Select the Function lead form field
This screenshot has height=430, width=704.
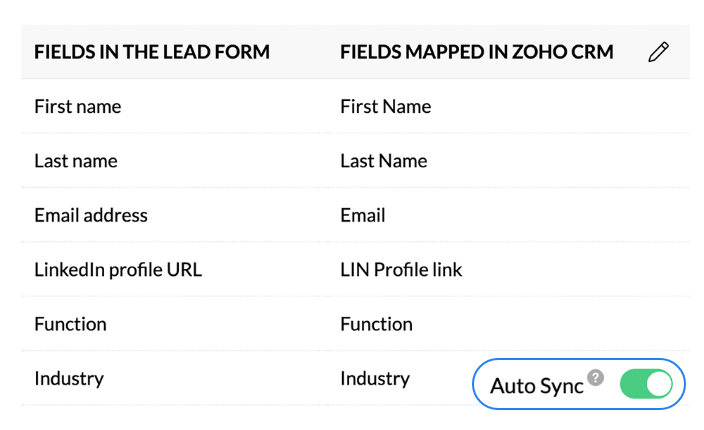[x=70, y=324]
